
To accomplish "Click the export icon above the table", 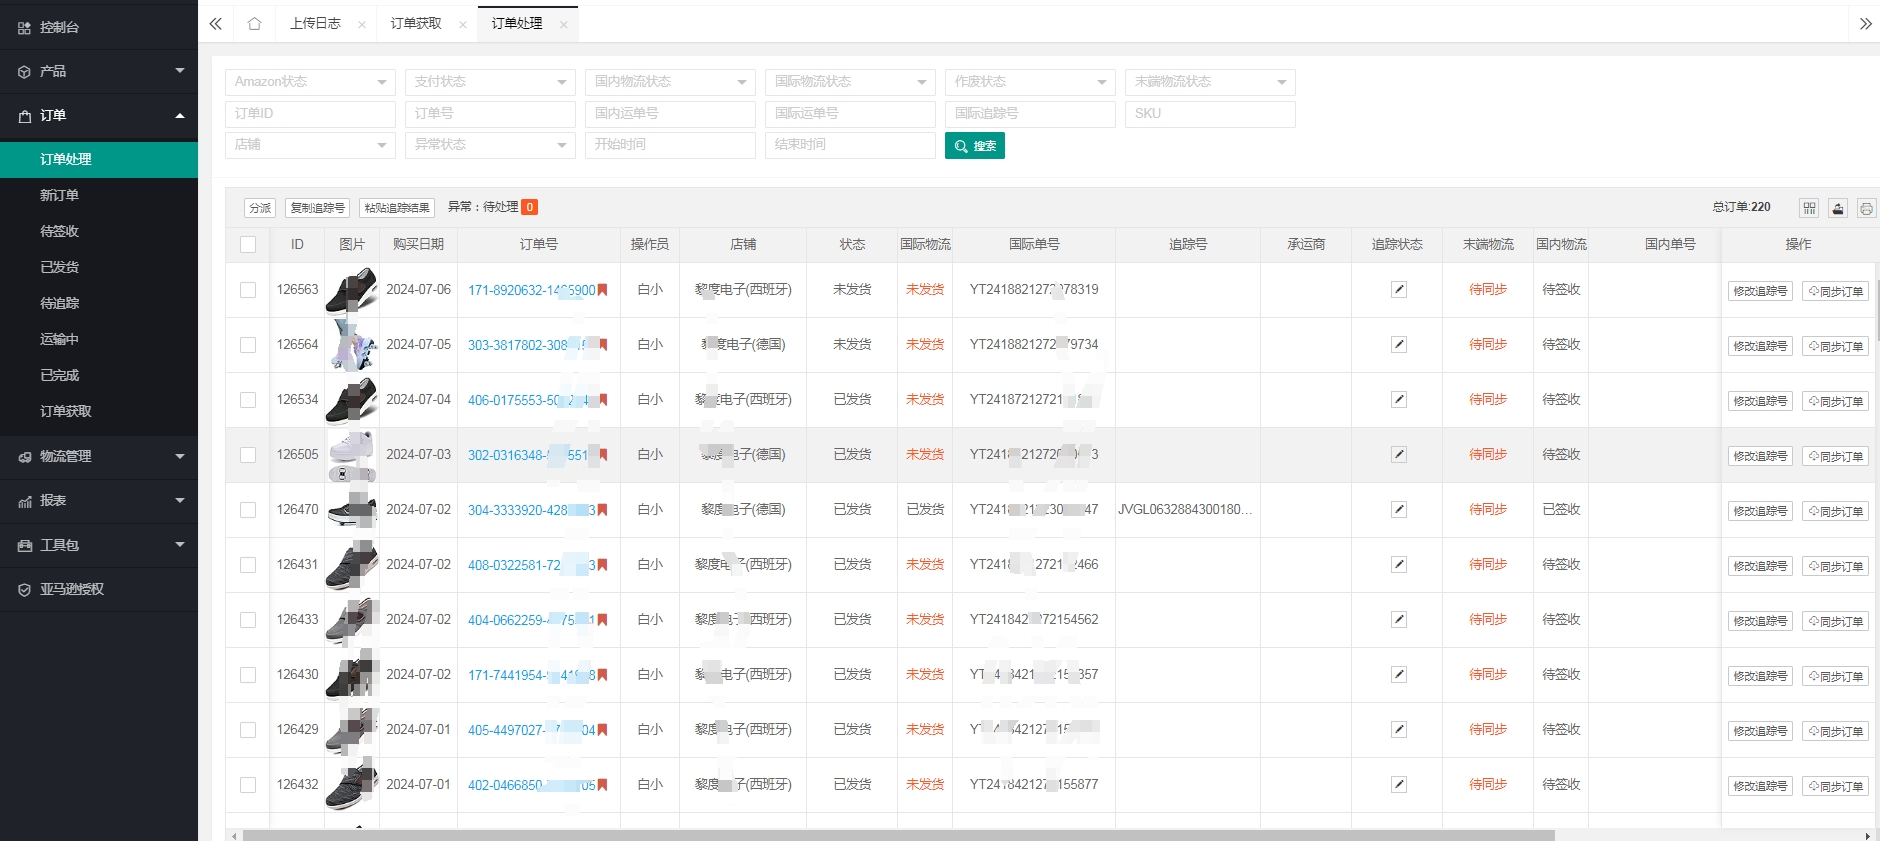I will tap(1838, 208).
